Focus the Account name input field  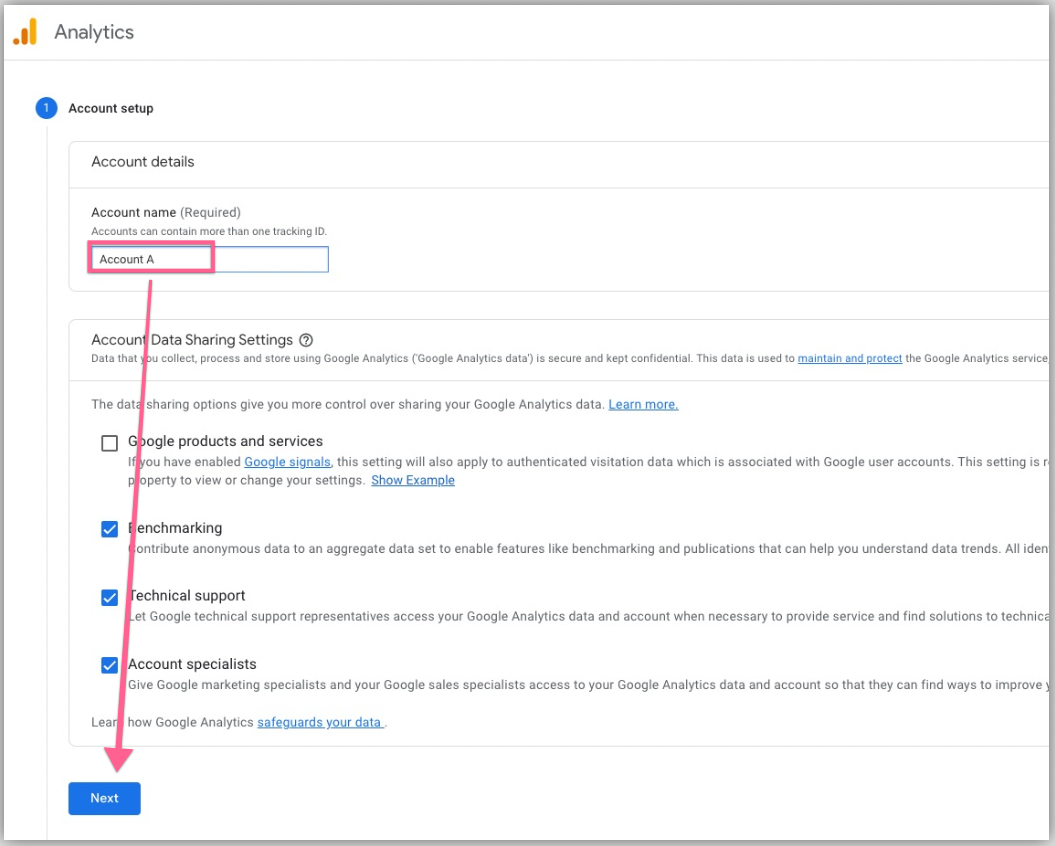click(208, 259)
